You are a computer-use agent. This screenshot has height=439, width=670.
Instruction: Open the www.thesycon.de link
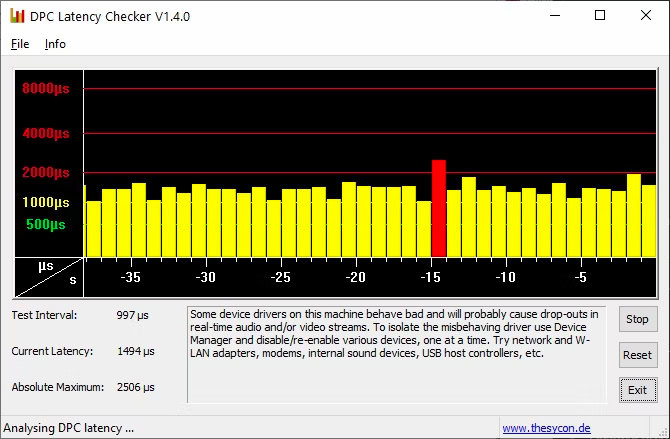(x=546, y=428)
